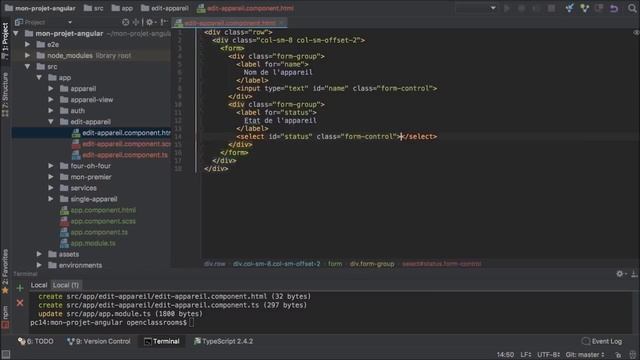Expand the auth folder
Image resolution: width=640 pixels, height=360 pixels.
pyautogui.click(x=51, y=111)
